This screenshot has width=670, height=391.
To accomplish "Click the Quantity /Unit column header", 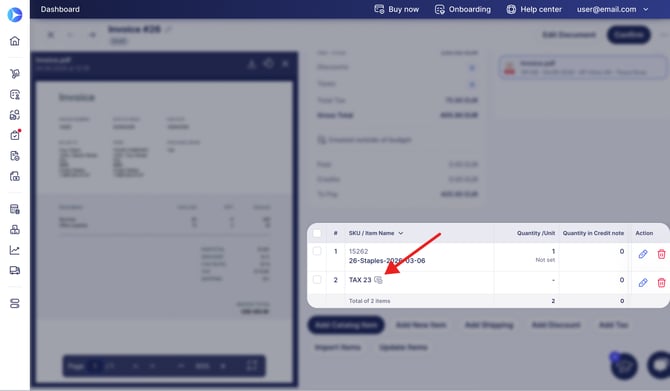I will (536, 233).
